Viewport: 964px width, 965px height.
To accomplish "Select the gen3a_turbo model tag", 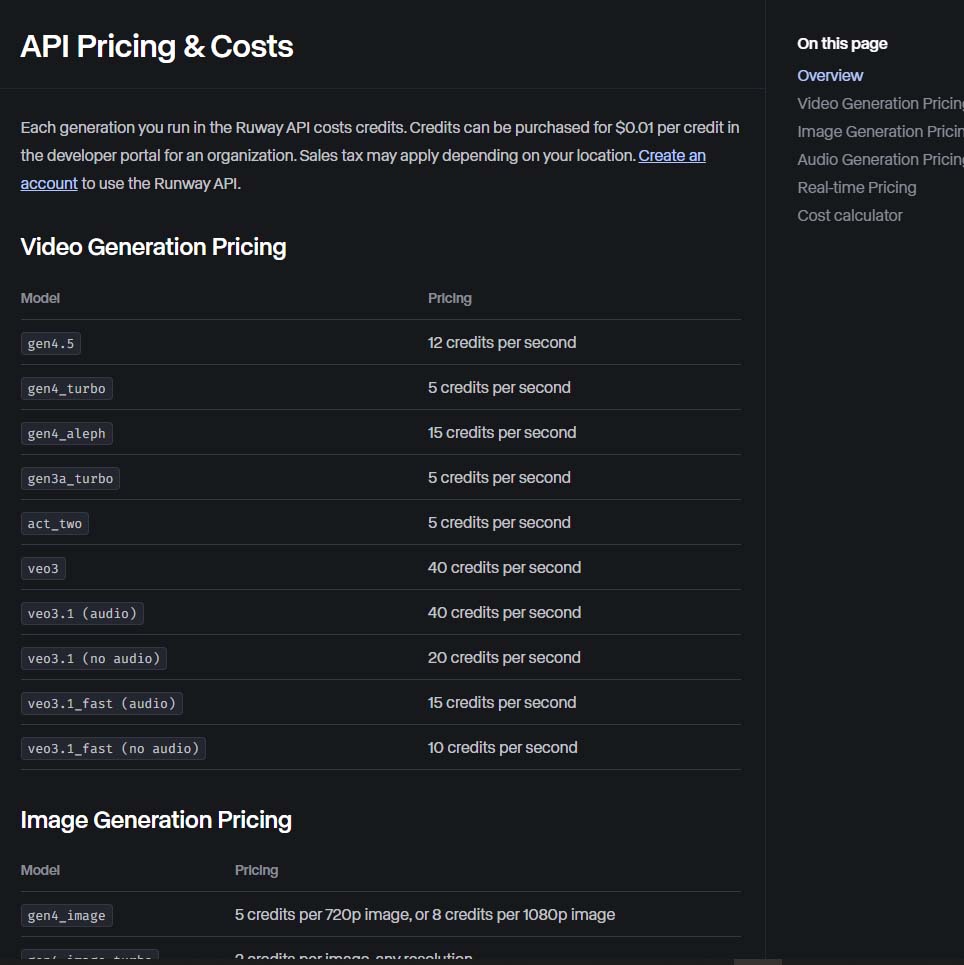I will point(70,478).
